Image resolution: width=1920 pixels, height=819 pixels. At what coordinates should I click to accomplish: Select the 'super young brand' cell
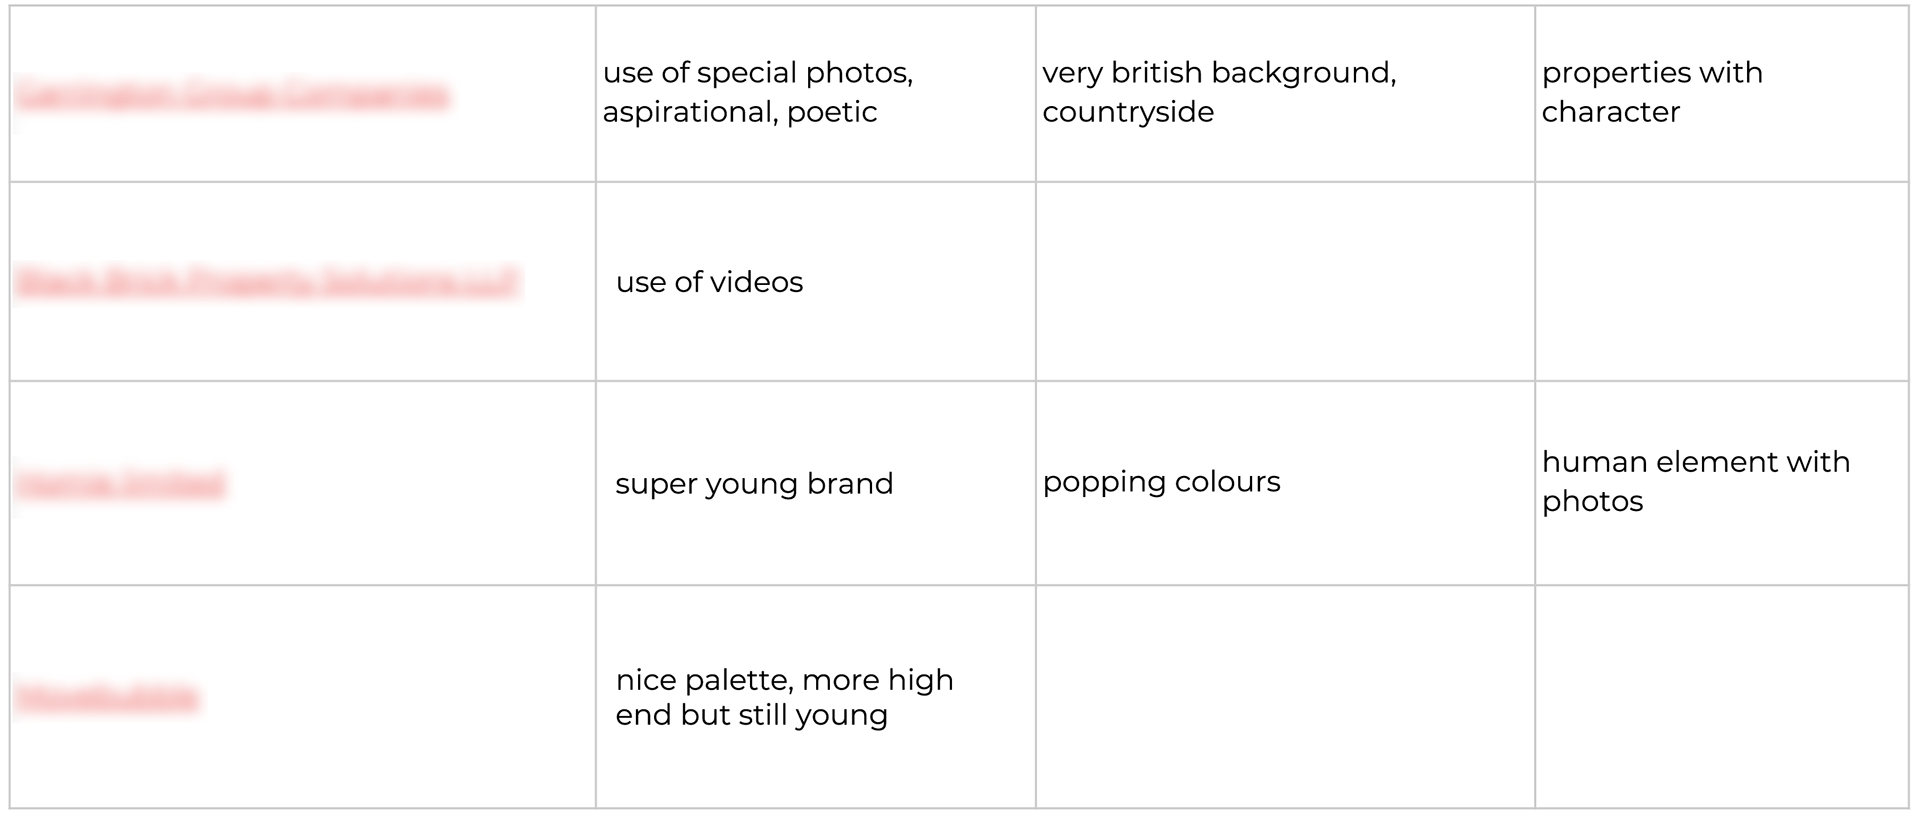click(x=815, y=483)
